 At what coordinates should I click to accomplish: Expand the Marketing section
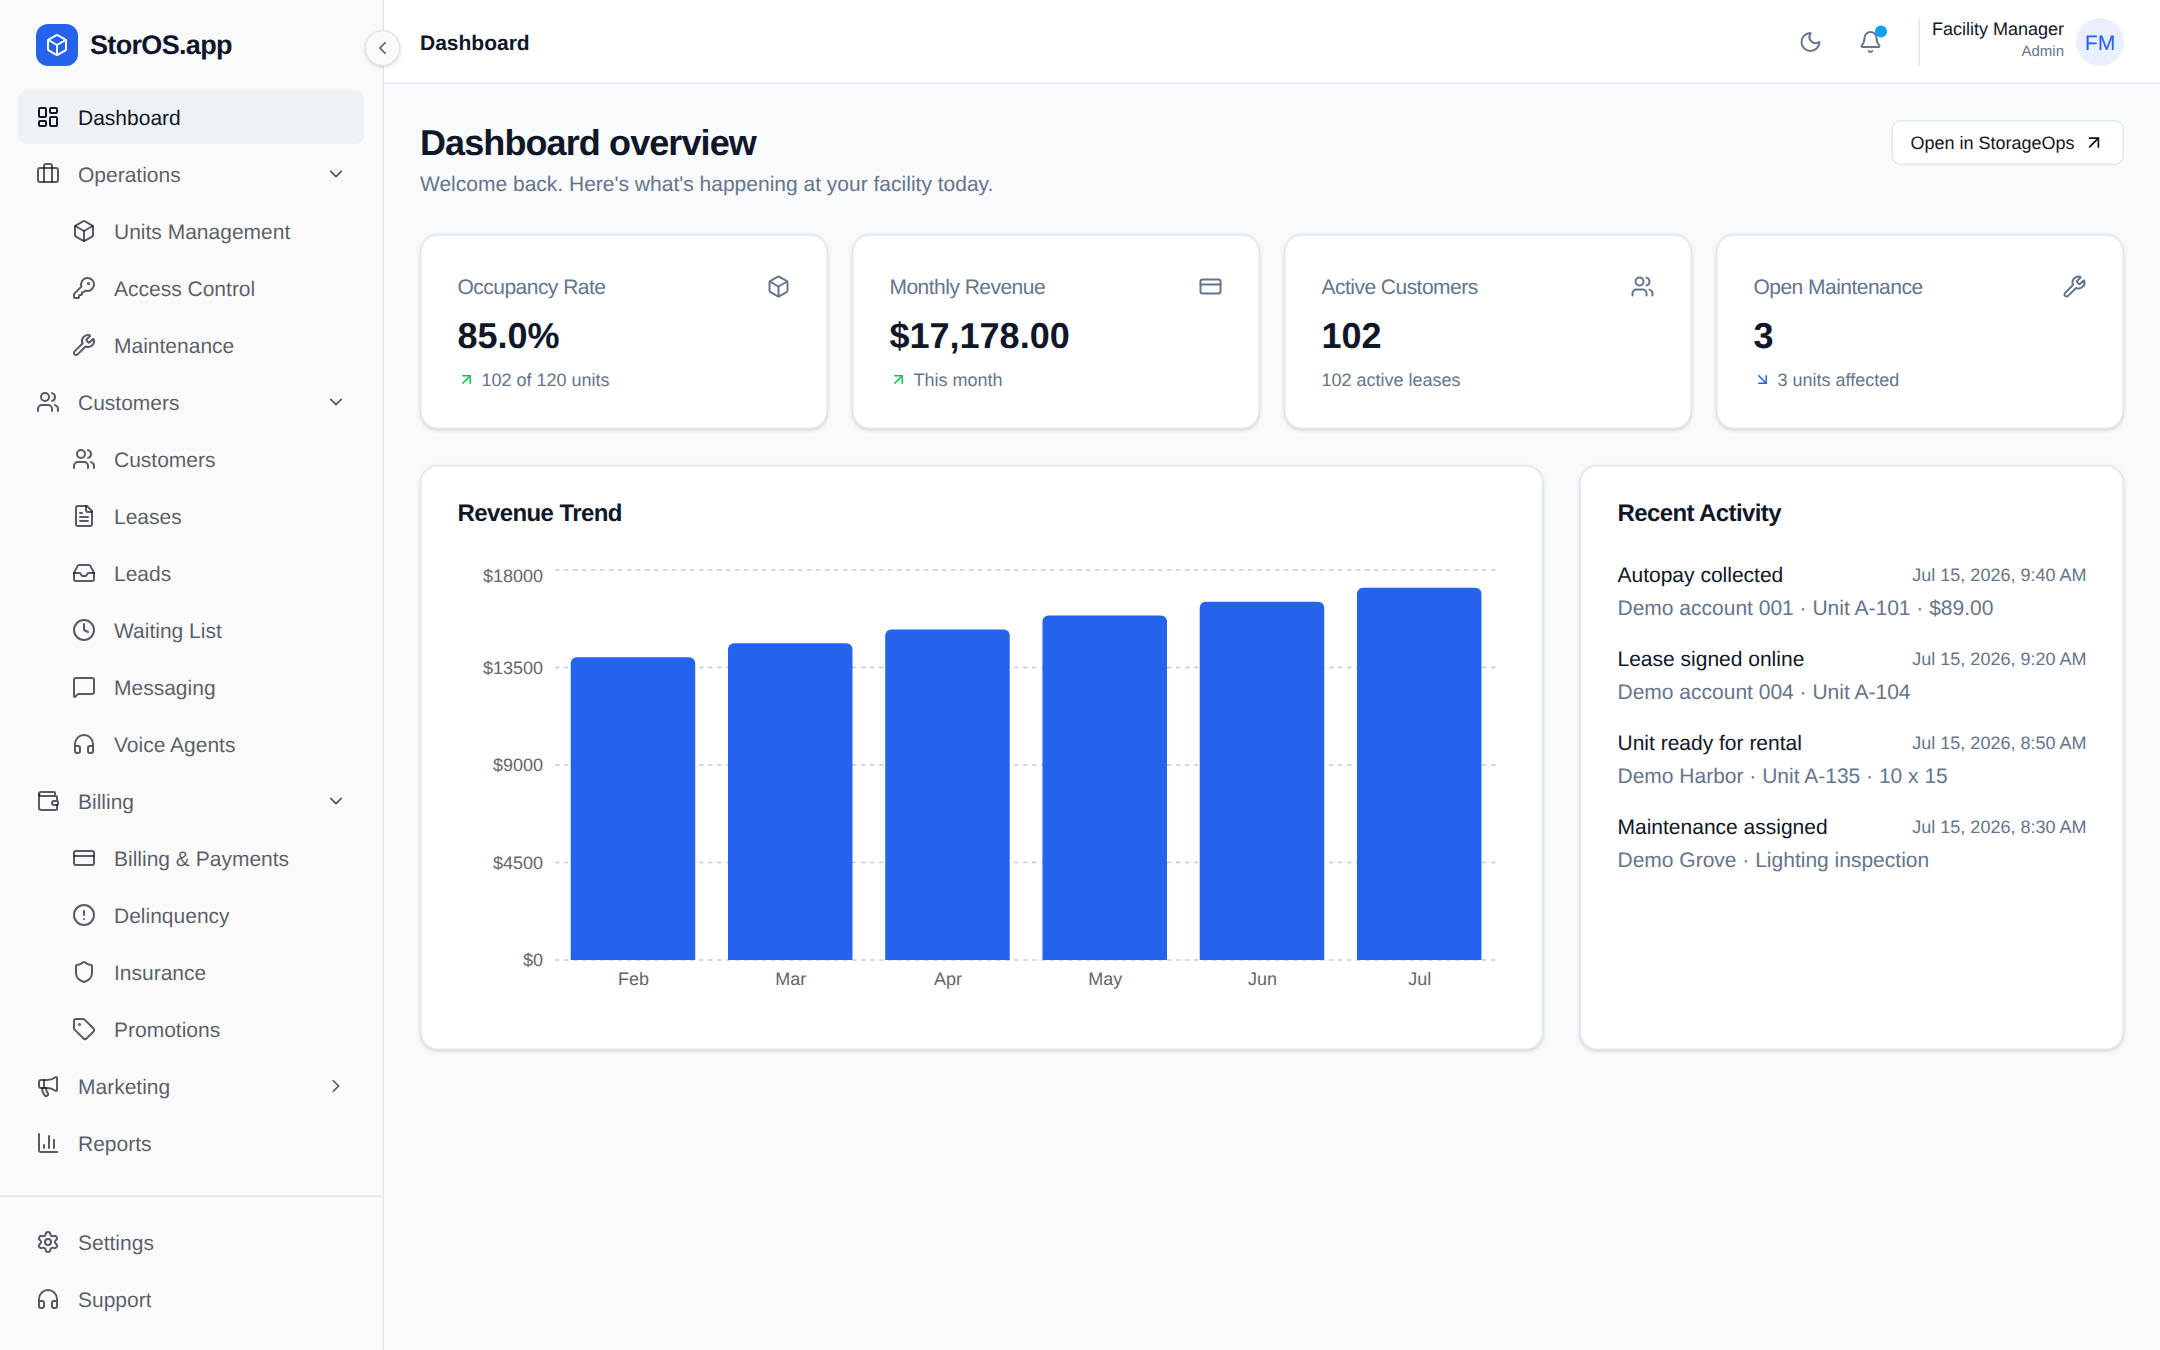(191, 1087)
